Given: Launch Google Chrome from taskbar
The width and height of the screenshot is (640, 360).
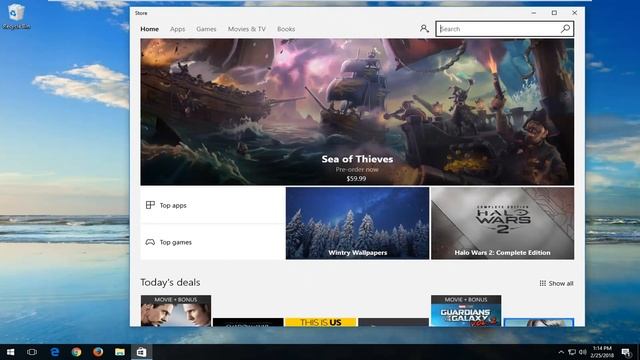Looking at the screenshot, I should (76, 352).
